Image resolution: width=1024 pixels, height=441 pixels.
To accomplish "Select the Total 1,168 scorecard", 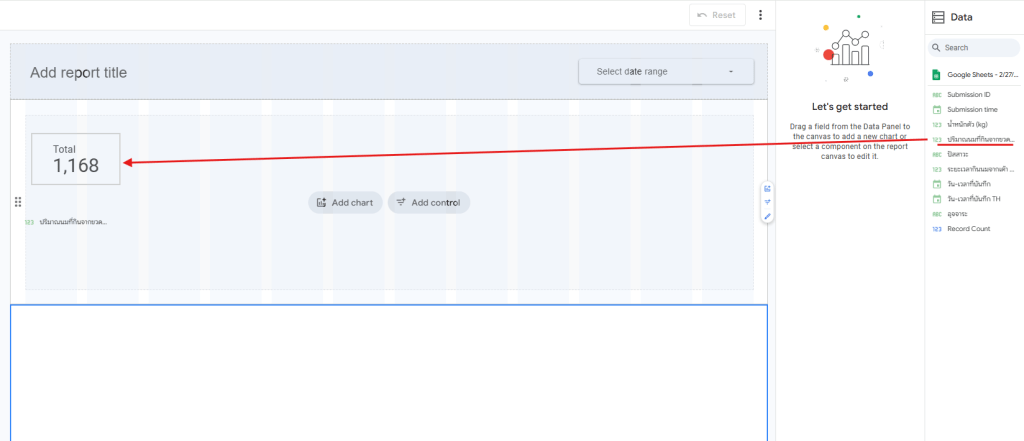I will pyautogui.click(x=76, y=159).
